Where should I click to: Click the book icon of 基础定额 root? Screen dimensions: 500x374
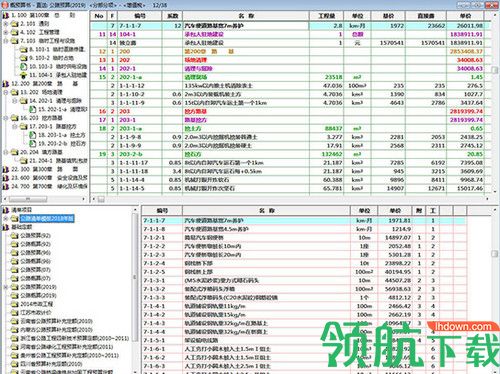point(6,227)
